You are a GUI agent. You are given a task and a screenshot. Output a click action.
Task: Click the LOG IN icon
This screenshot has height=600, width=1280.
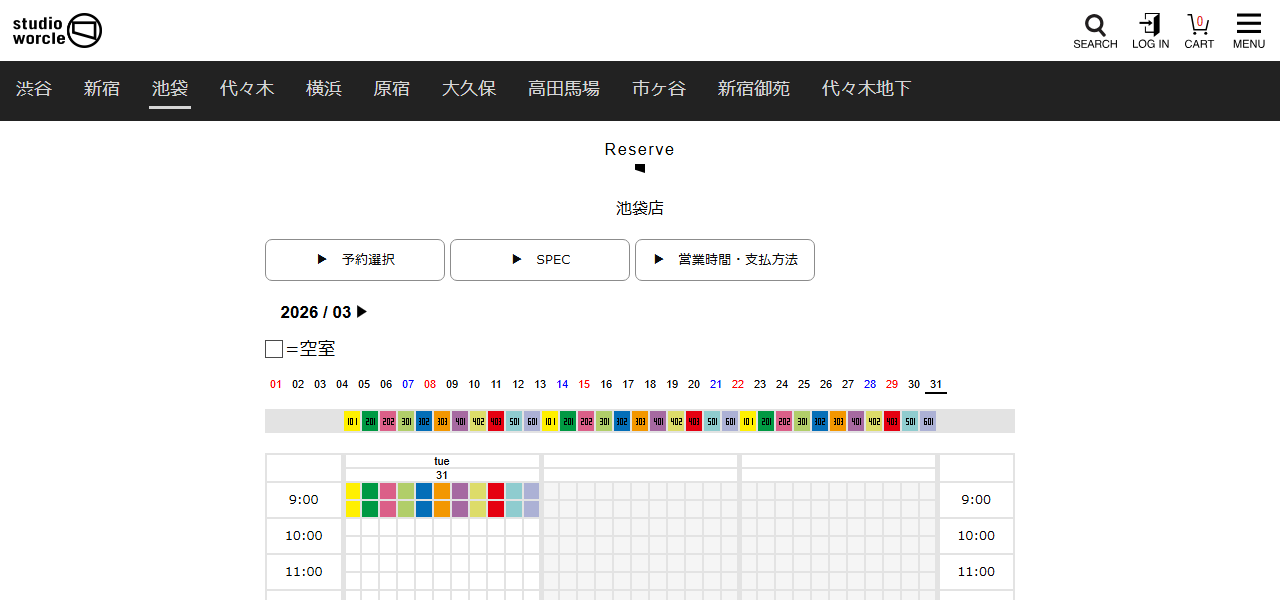click(1150, 24)
